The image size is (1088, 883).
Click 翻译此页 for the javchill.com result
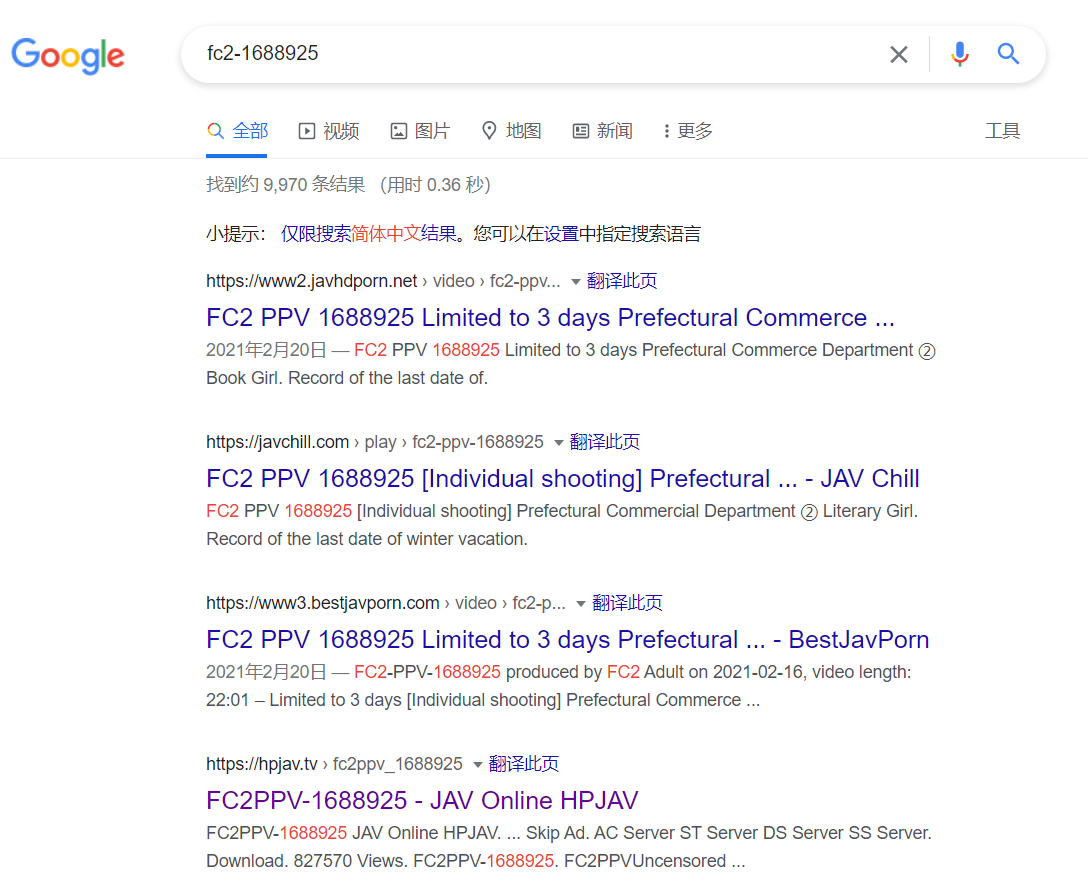[x=604, y=442]
